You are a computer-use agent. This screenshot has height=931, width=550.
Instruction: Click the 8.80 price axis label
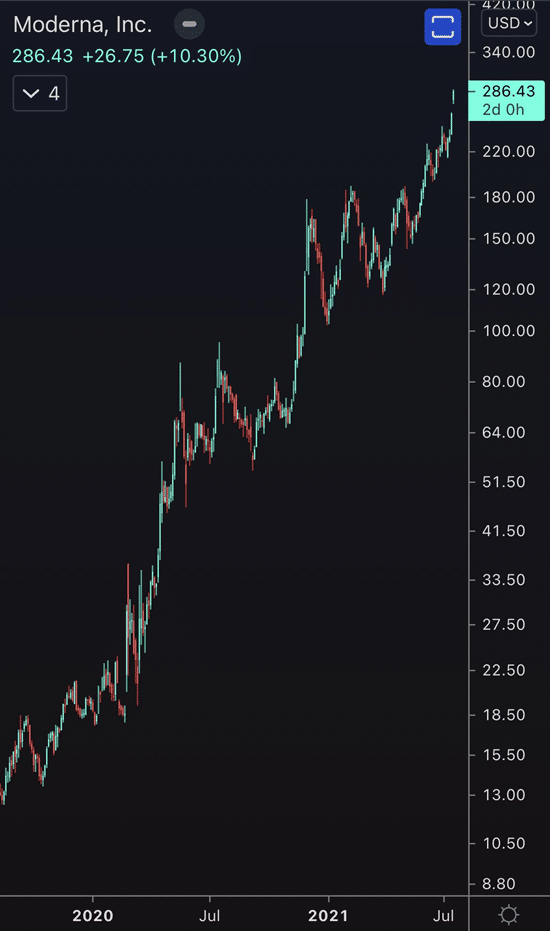[x=499, y=884]
